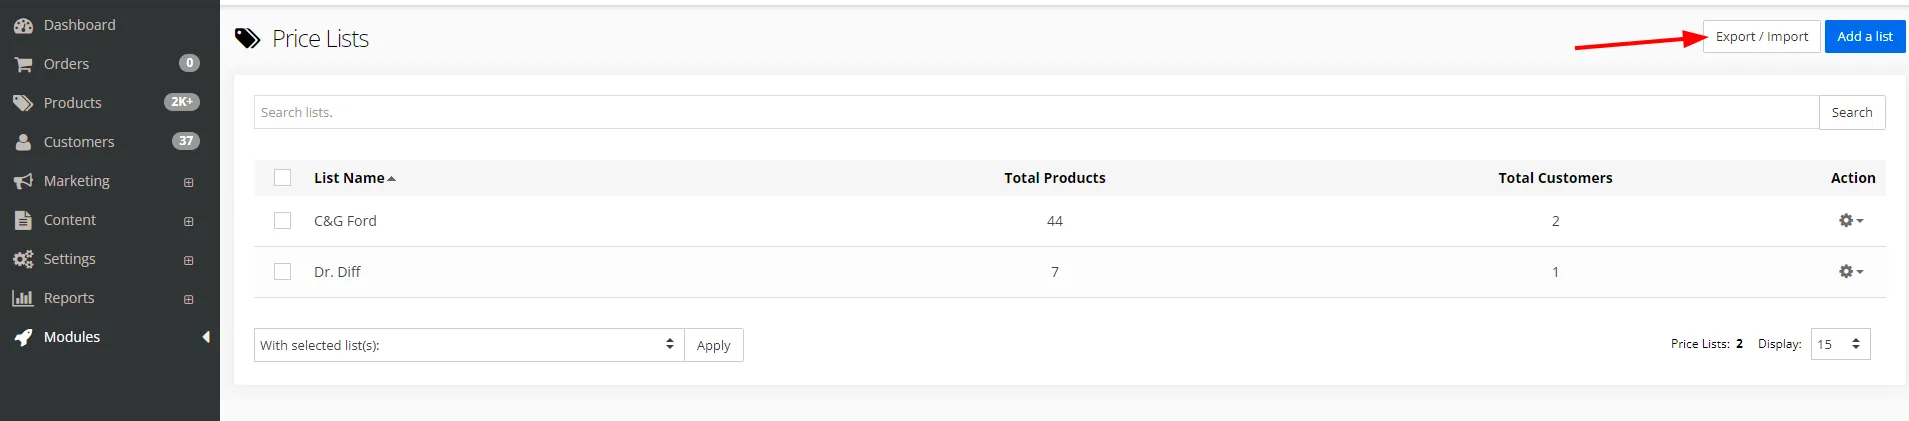Click the Dashboard palette icon in sidebar
The width and height of the screenshot is (1909, 421).
click(x=23, y=25)
